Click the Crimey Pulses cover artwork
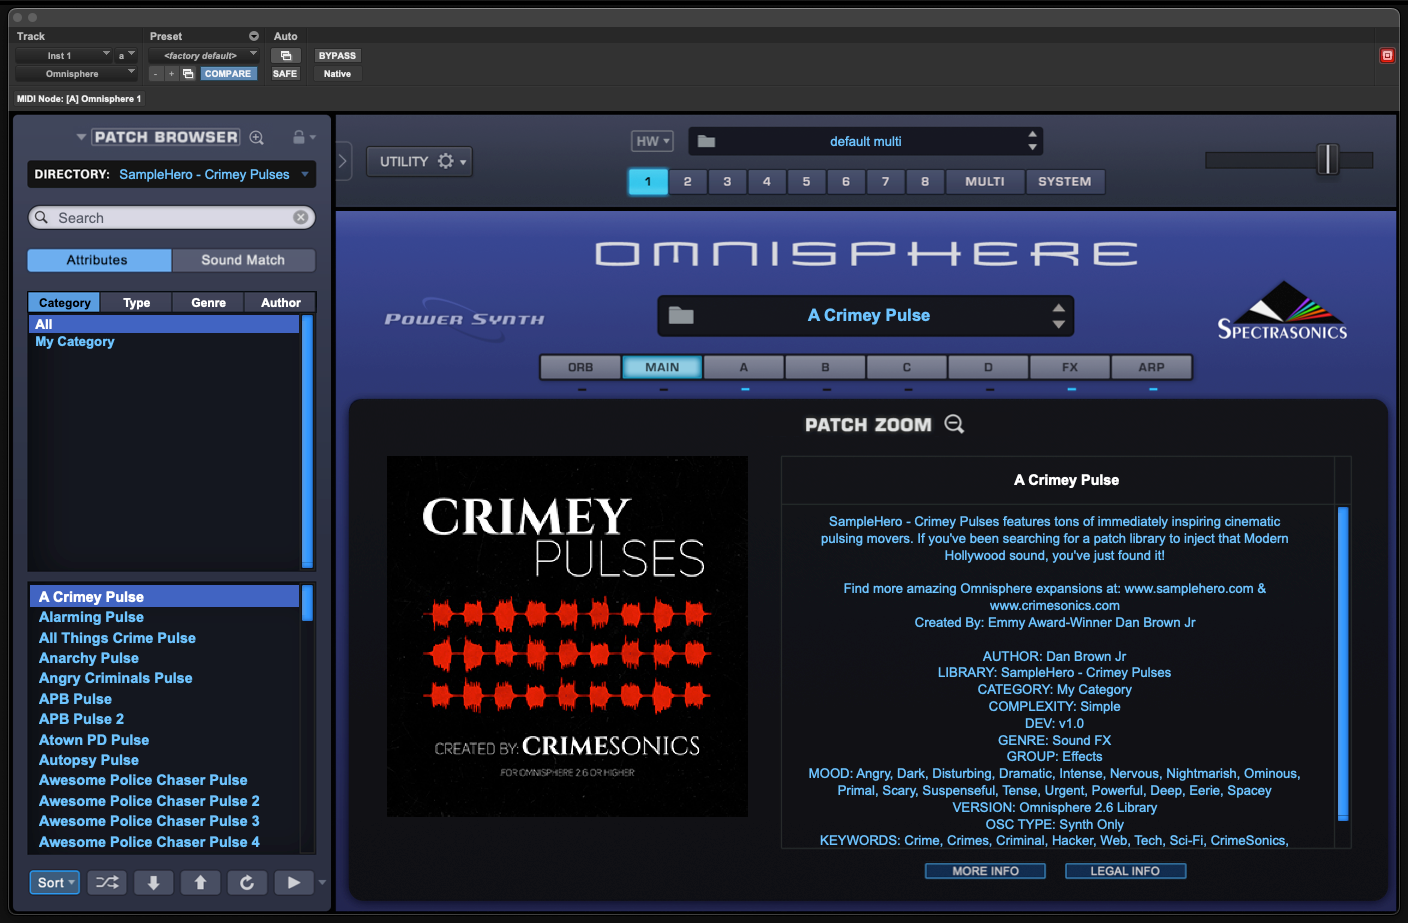1408x923 pixels. (x=567, y=637)
